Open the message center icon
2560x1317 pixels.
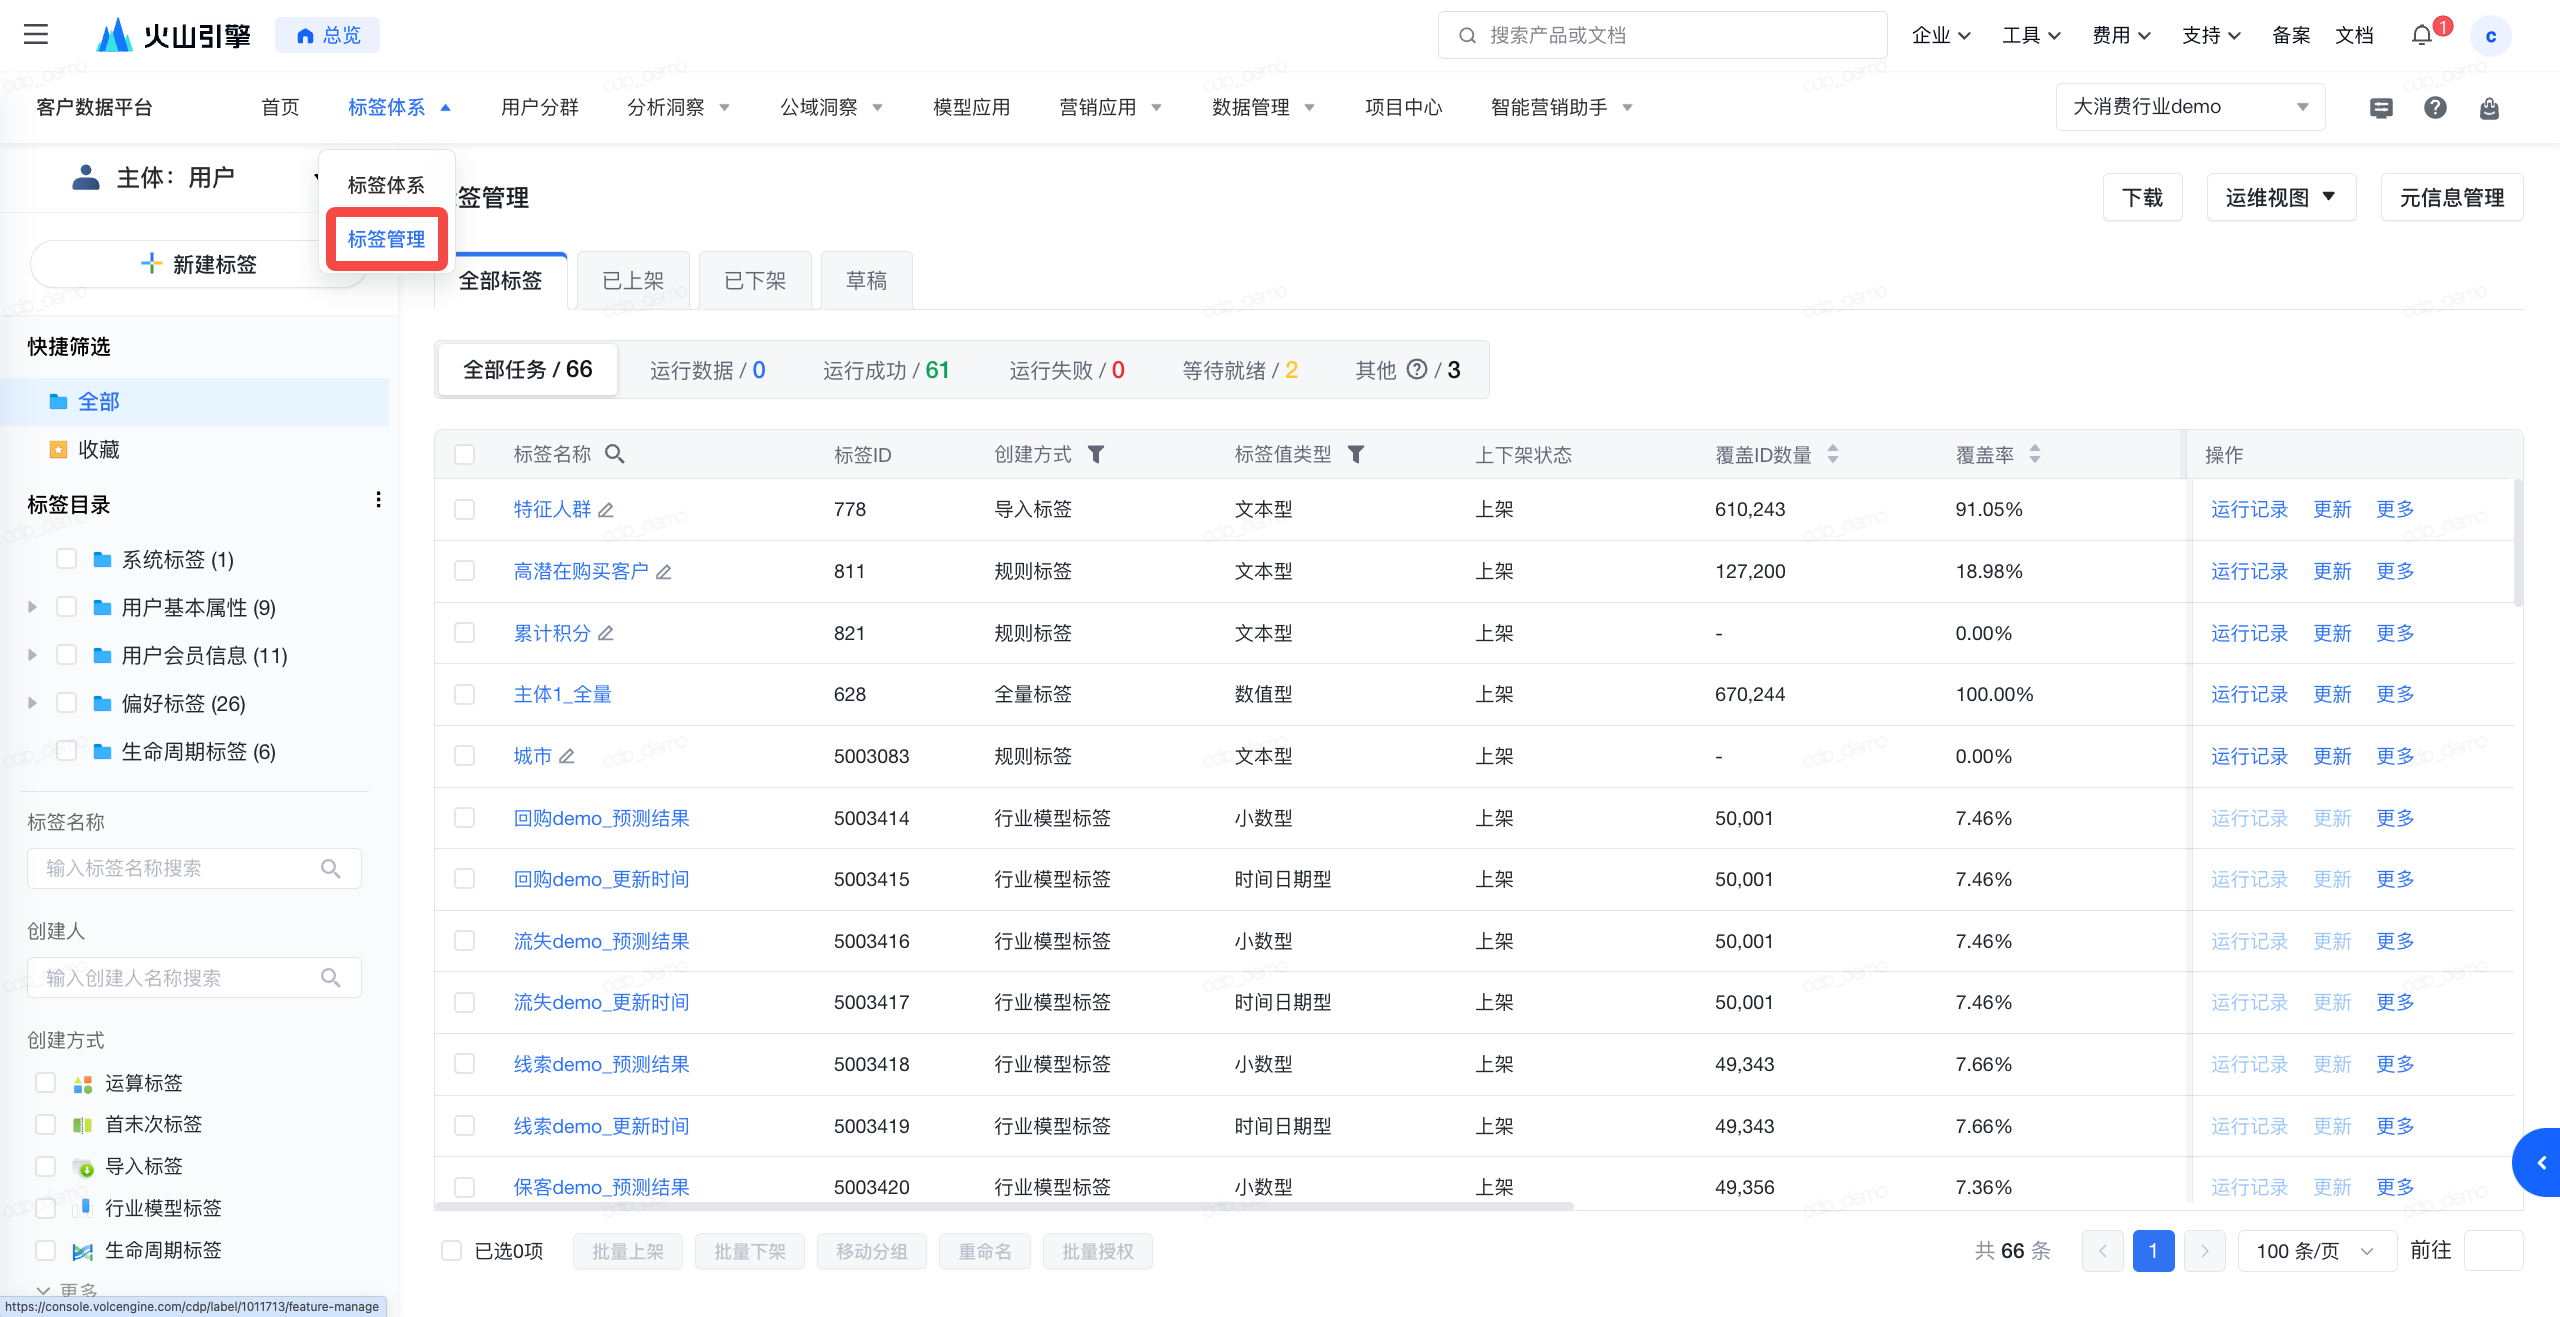tap(2381, 108)
